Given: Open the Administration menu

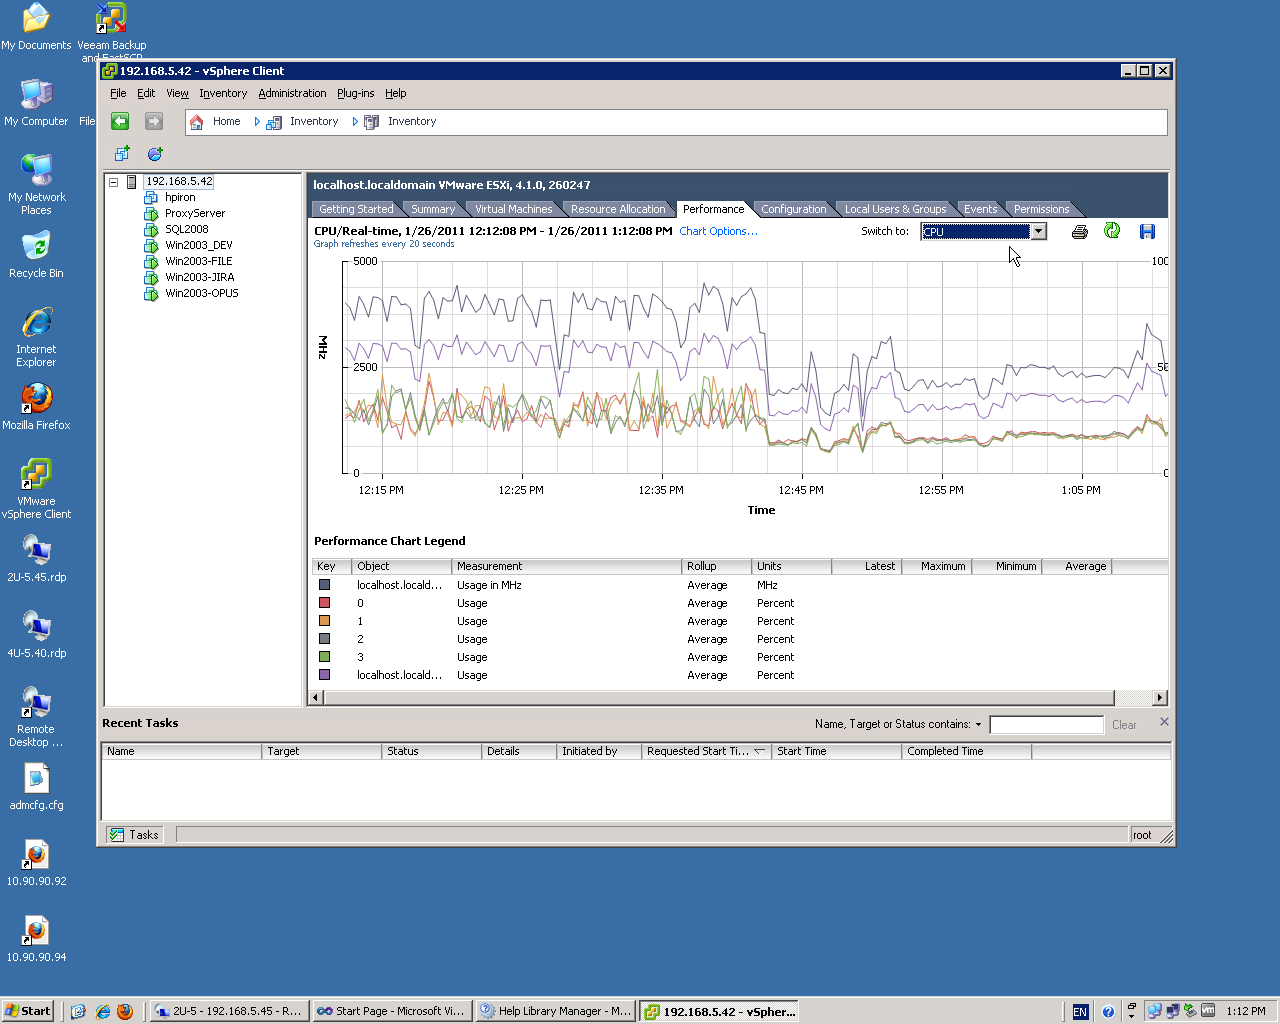Looking at the screenshot, I should click(292, 93).
